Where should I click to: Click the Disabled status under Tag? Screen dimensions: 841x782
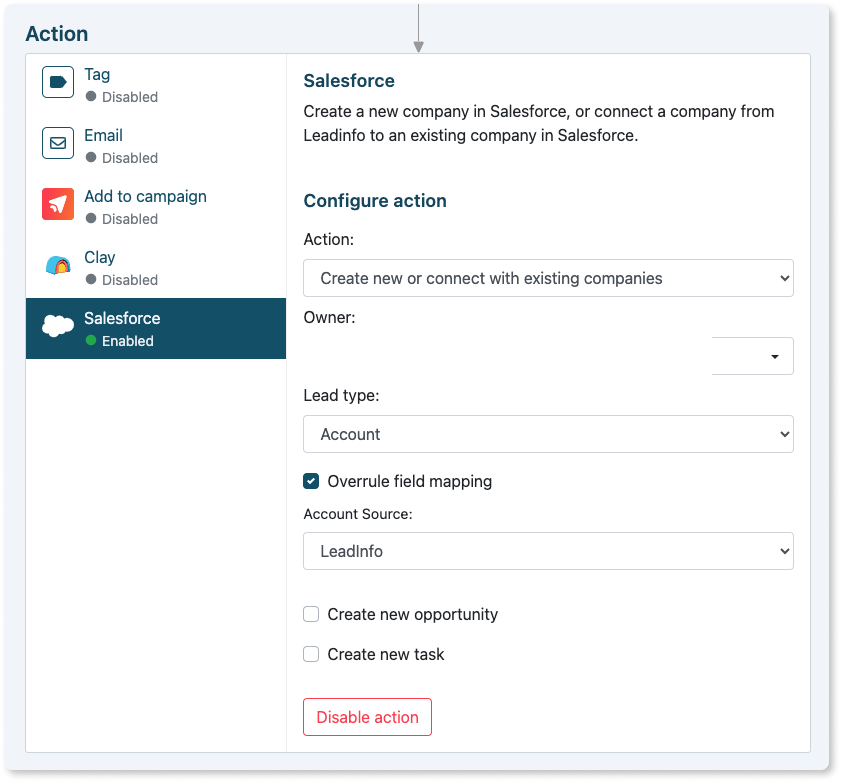click(x=121, y=97)
